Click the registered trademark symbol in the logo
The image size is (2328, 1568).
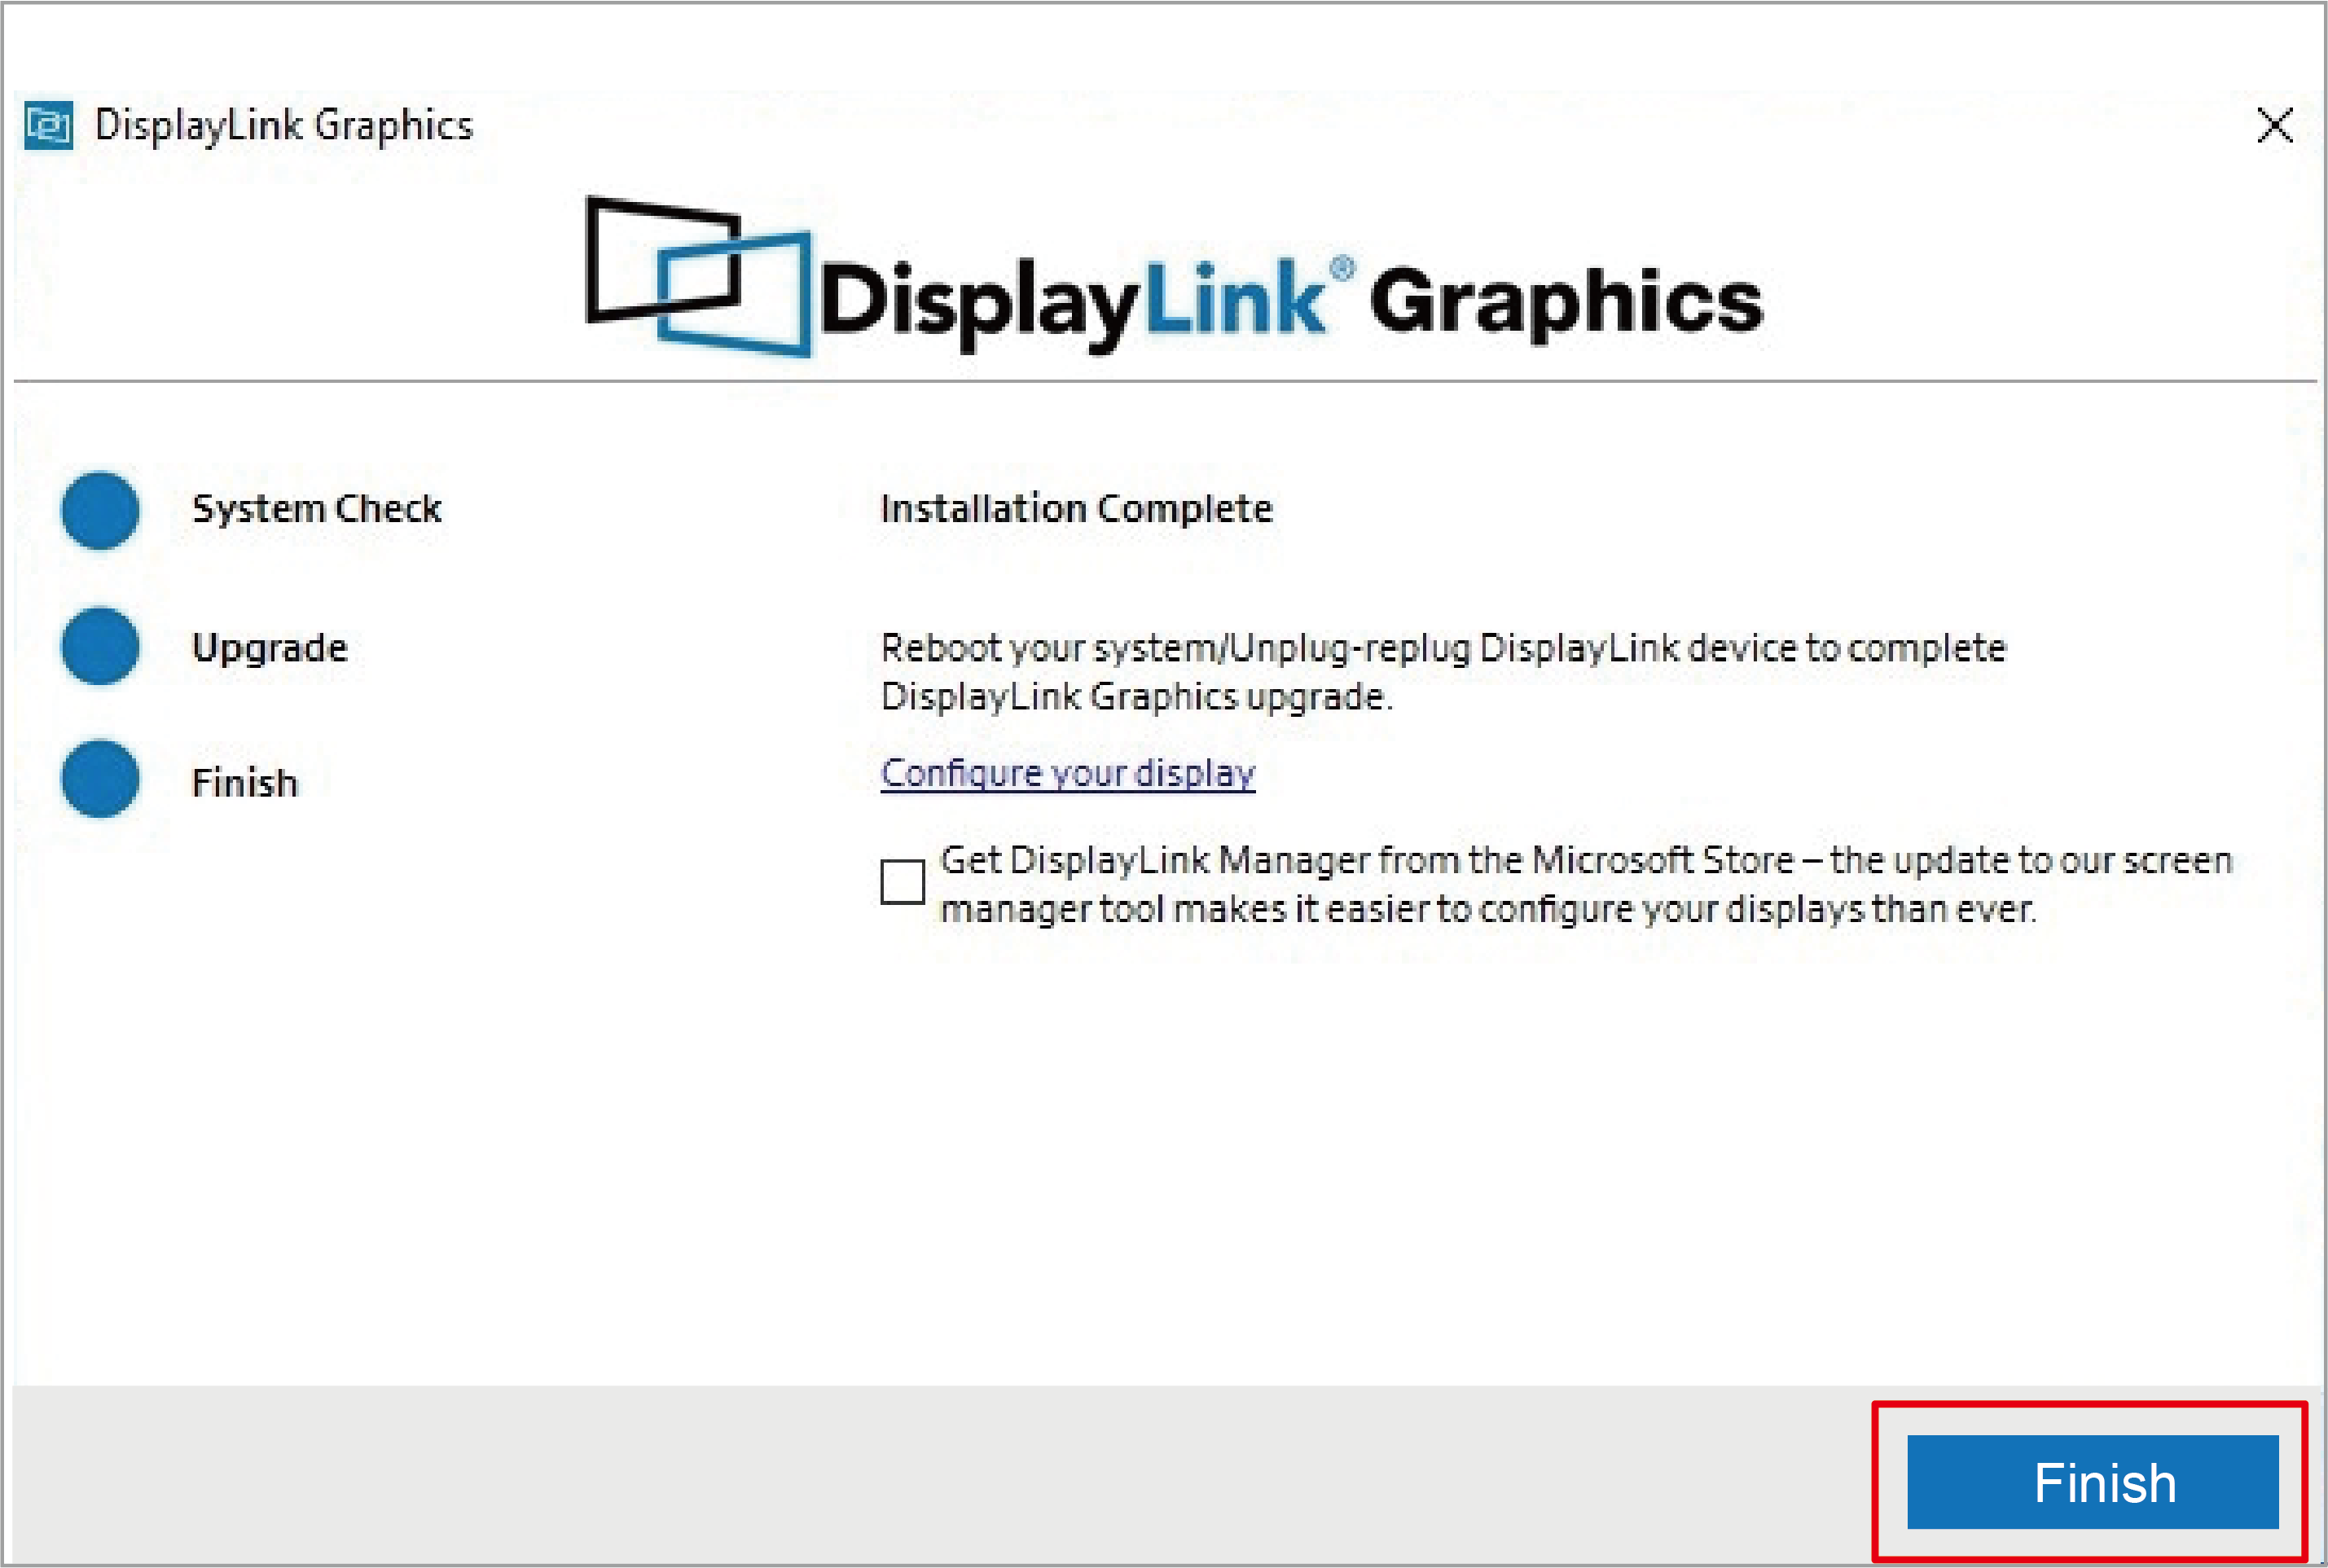click(1342, 267)
